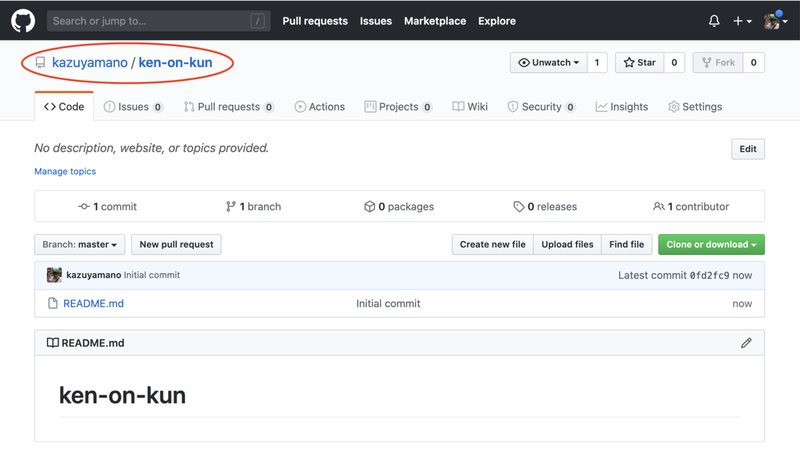Click the Upload files button
Viewport: 800px width, 457px height.
(x=567, y=244)
